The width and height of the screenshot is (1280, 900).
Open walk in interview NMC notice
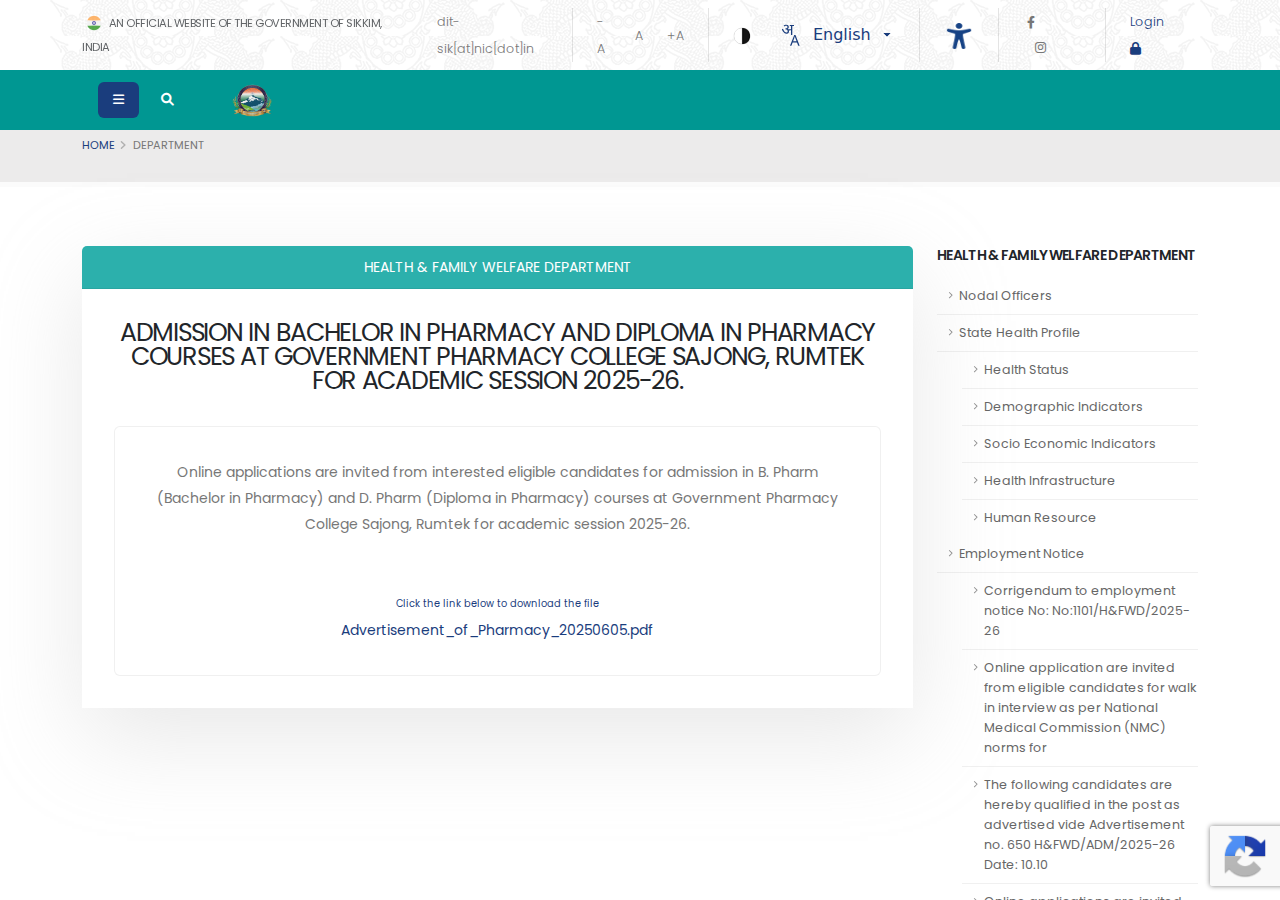pyautogui.click(x=1090, y=708)
